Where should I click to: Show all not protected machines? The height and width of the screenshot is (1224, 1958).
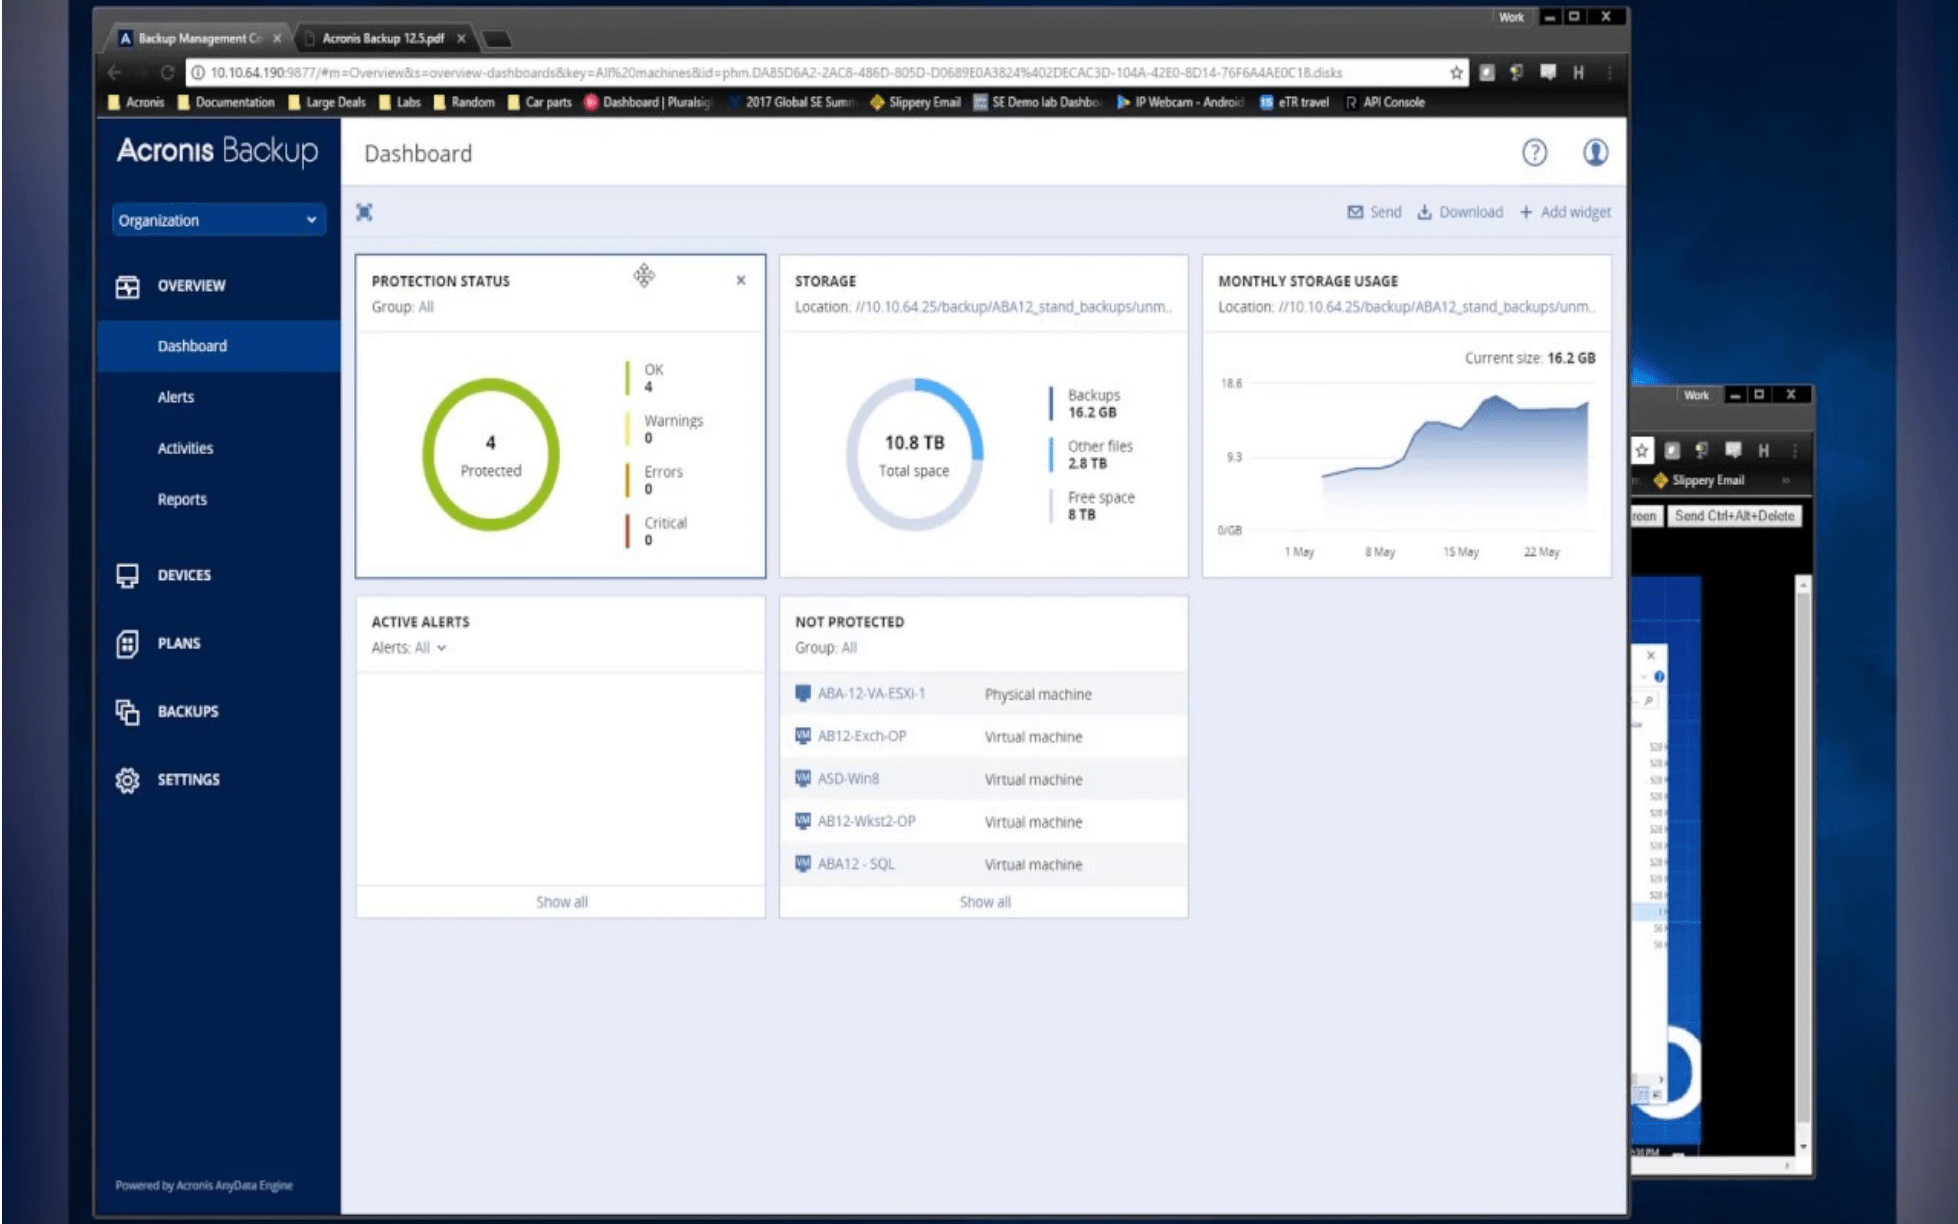tap(985, 902)
